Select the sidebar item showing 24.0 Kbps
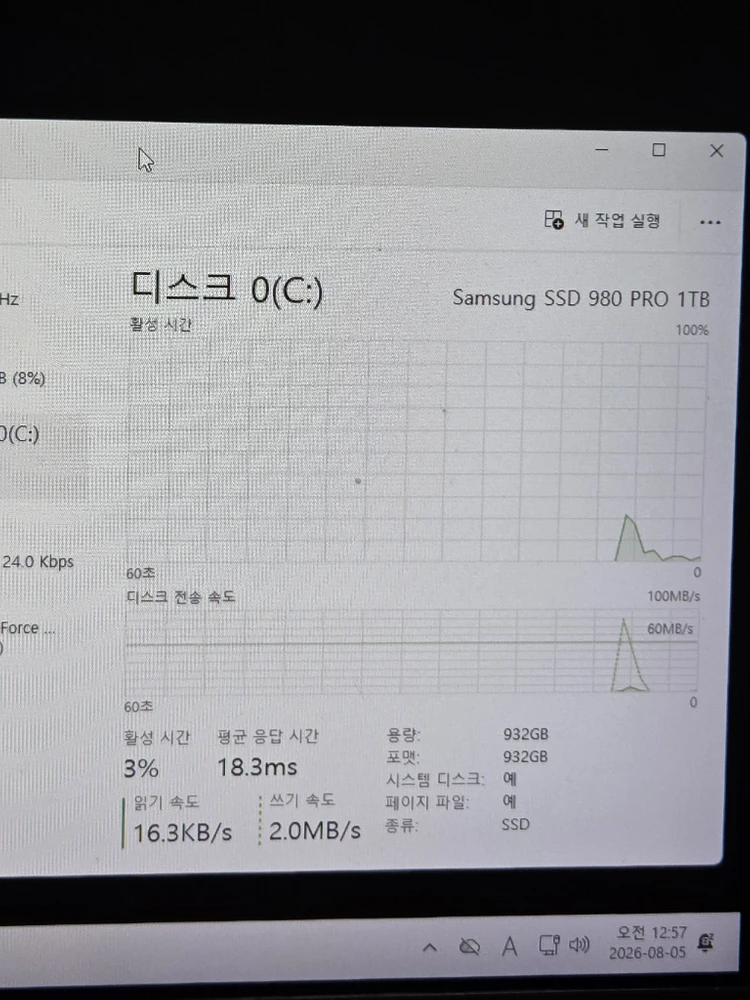Image resolution: width=750 pixels, height=1000 pixels. pyautogui.click(x=38, y=562)
